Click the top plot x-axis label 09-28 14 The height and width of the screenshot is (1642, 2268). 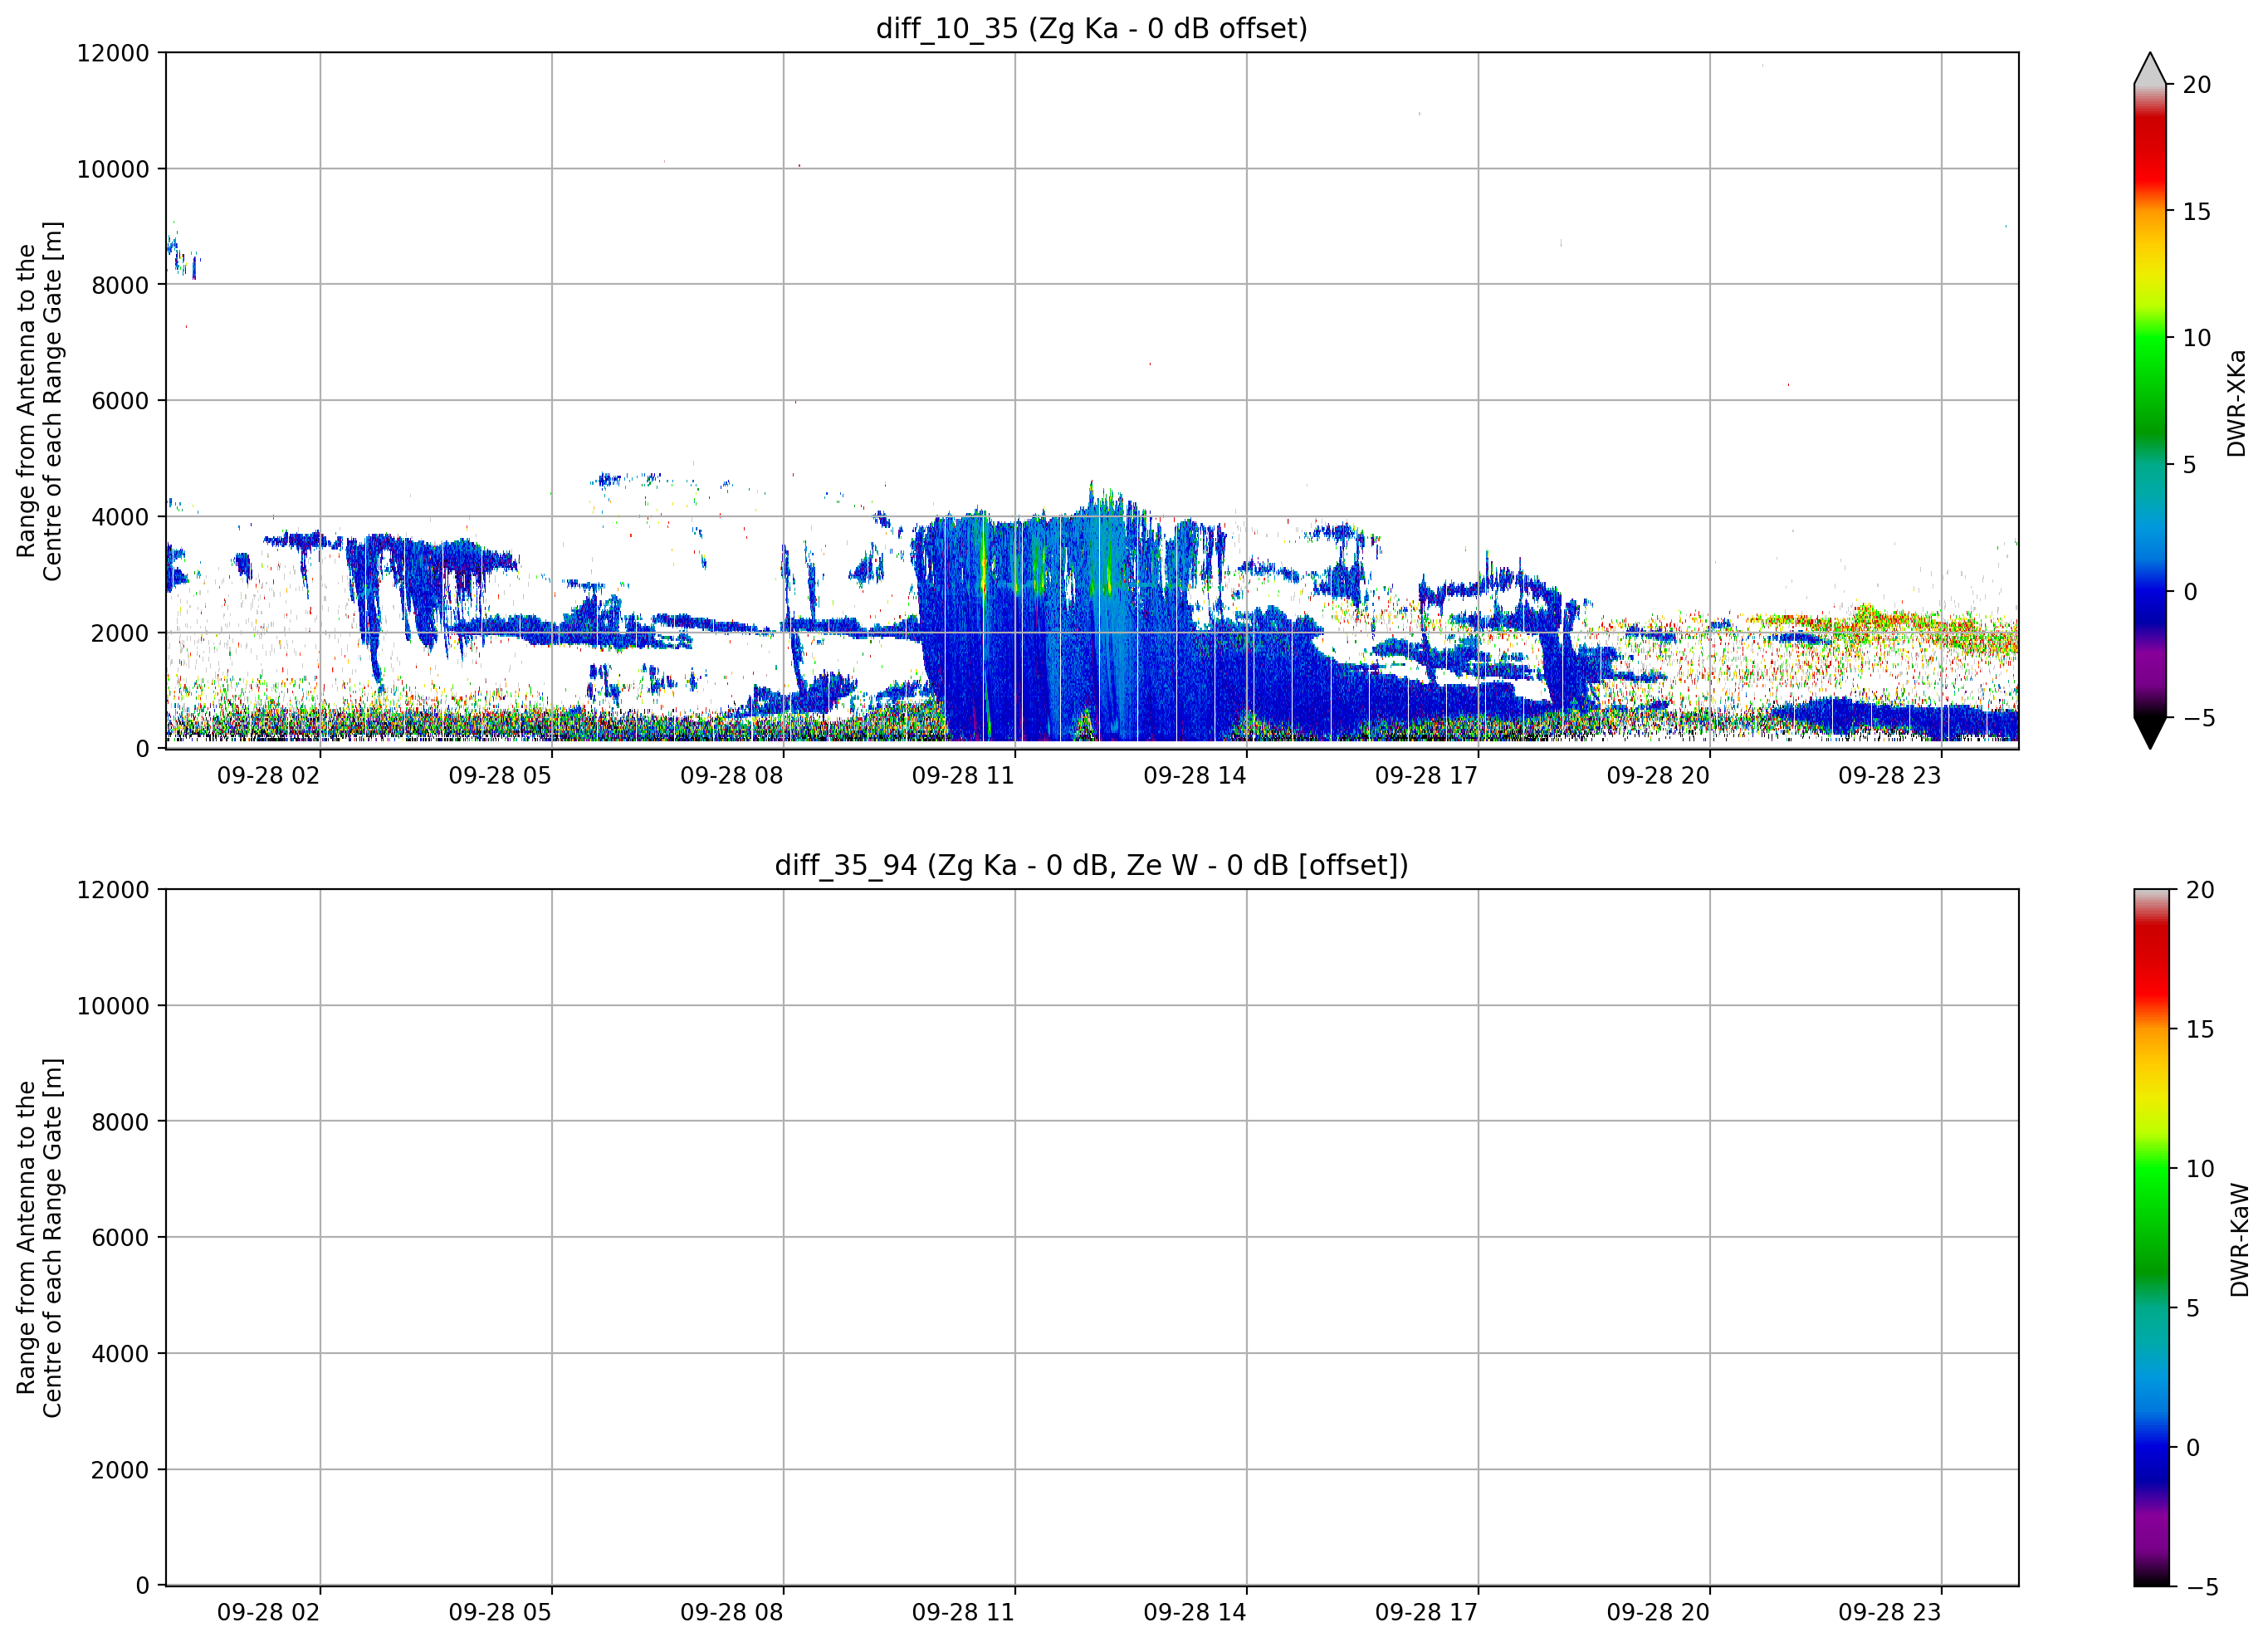[1195, 775]
